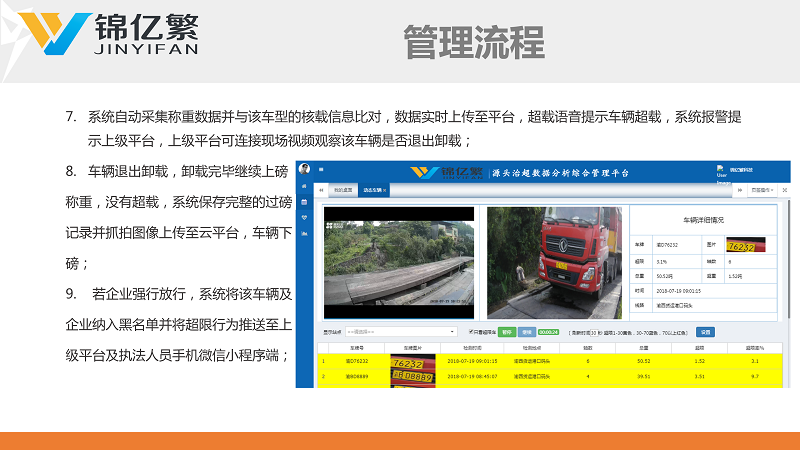This screenshot has width=800, height=450.
Task: Select the 动态车辆 tab
Action: [x=373, y=189]
